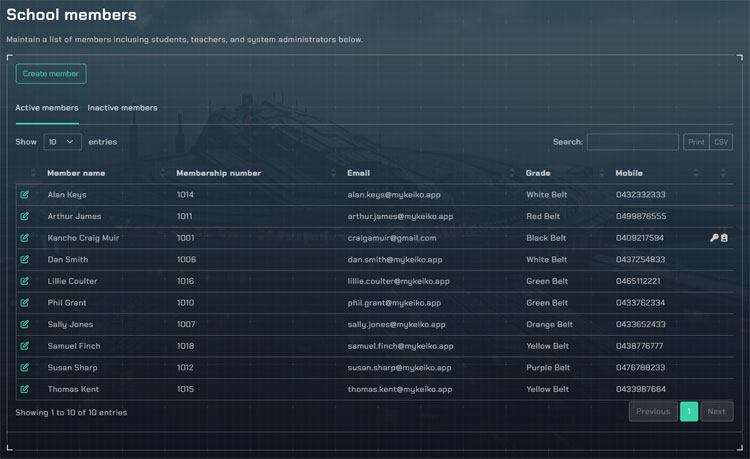Click the key icon in Kancho Craig Muir's row
This screenshot has width=750, height=459.
[x=714, y=238]
